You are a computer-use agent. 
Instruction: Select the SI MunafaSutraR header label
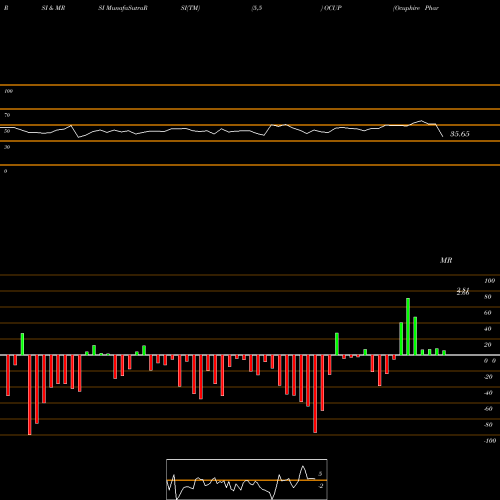(123, 8)
